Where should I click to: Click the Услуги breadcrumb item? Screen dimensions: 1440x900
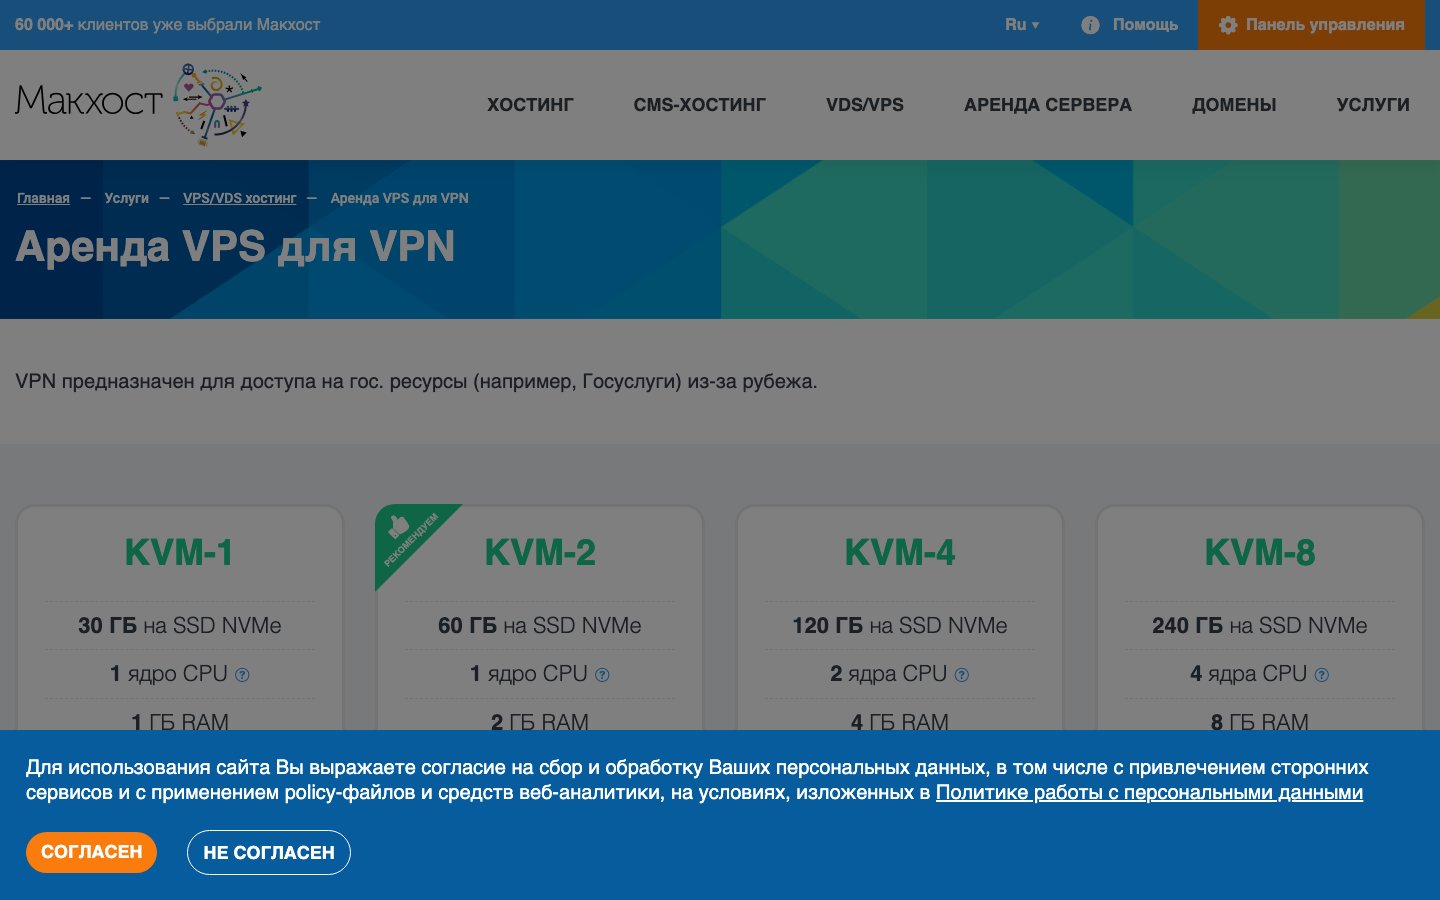coord(127,198)
